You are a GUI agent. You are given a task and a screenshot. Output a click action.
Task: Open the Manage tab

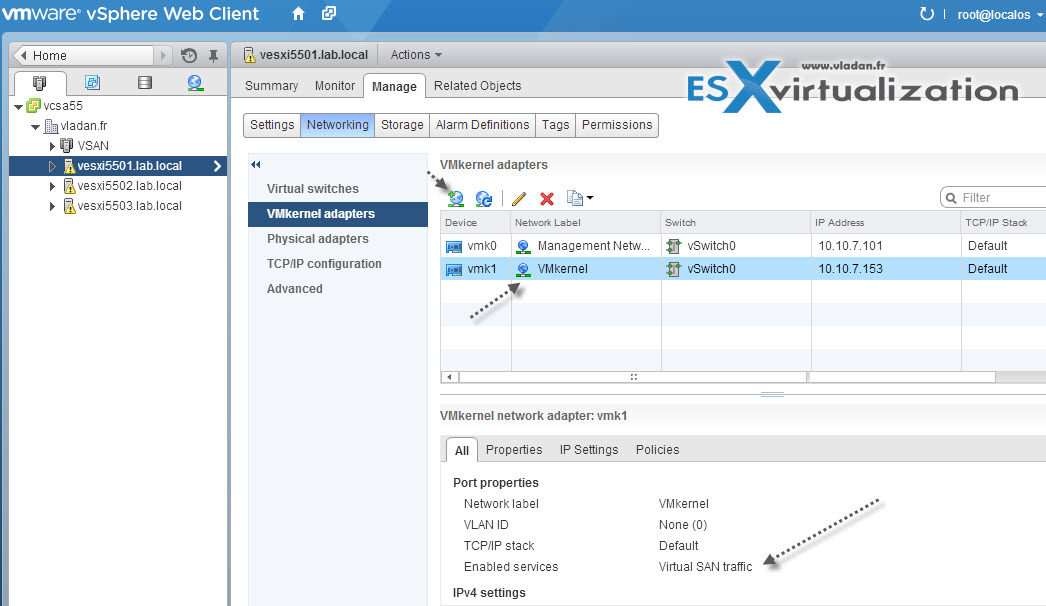394,86
